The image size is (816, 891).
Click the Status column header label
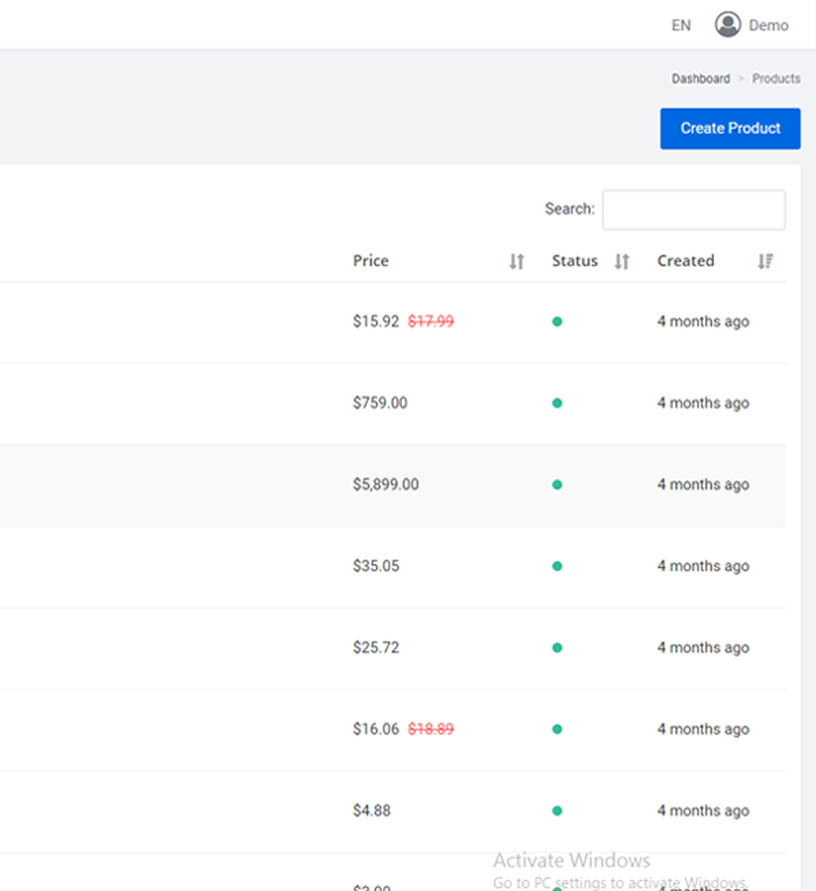point(574,261)
